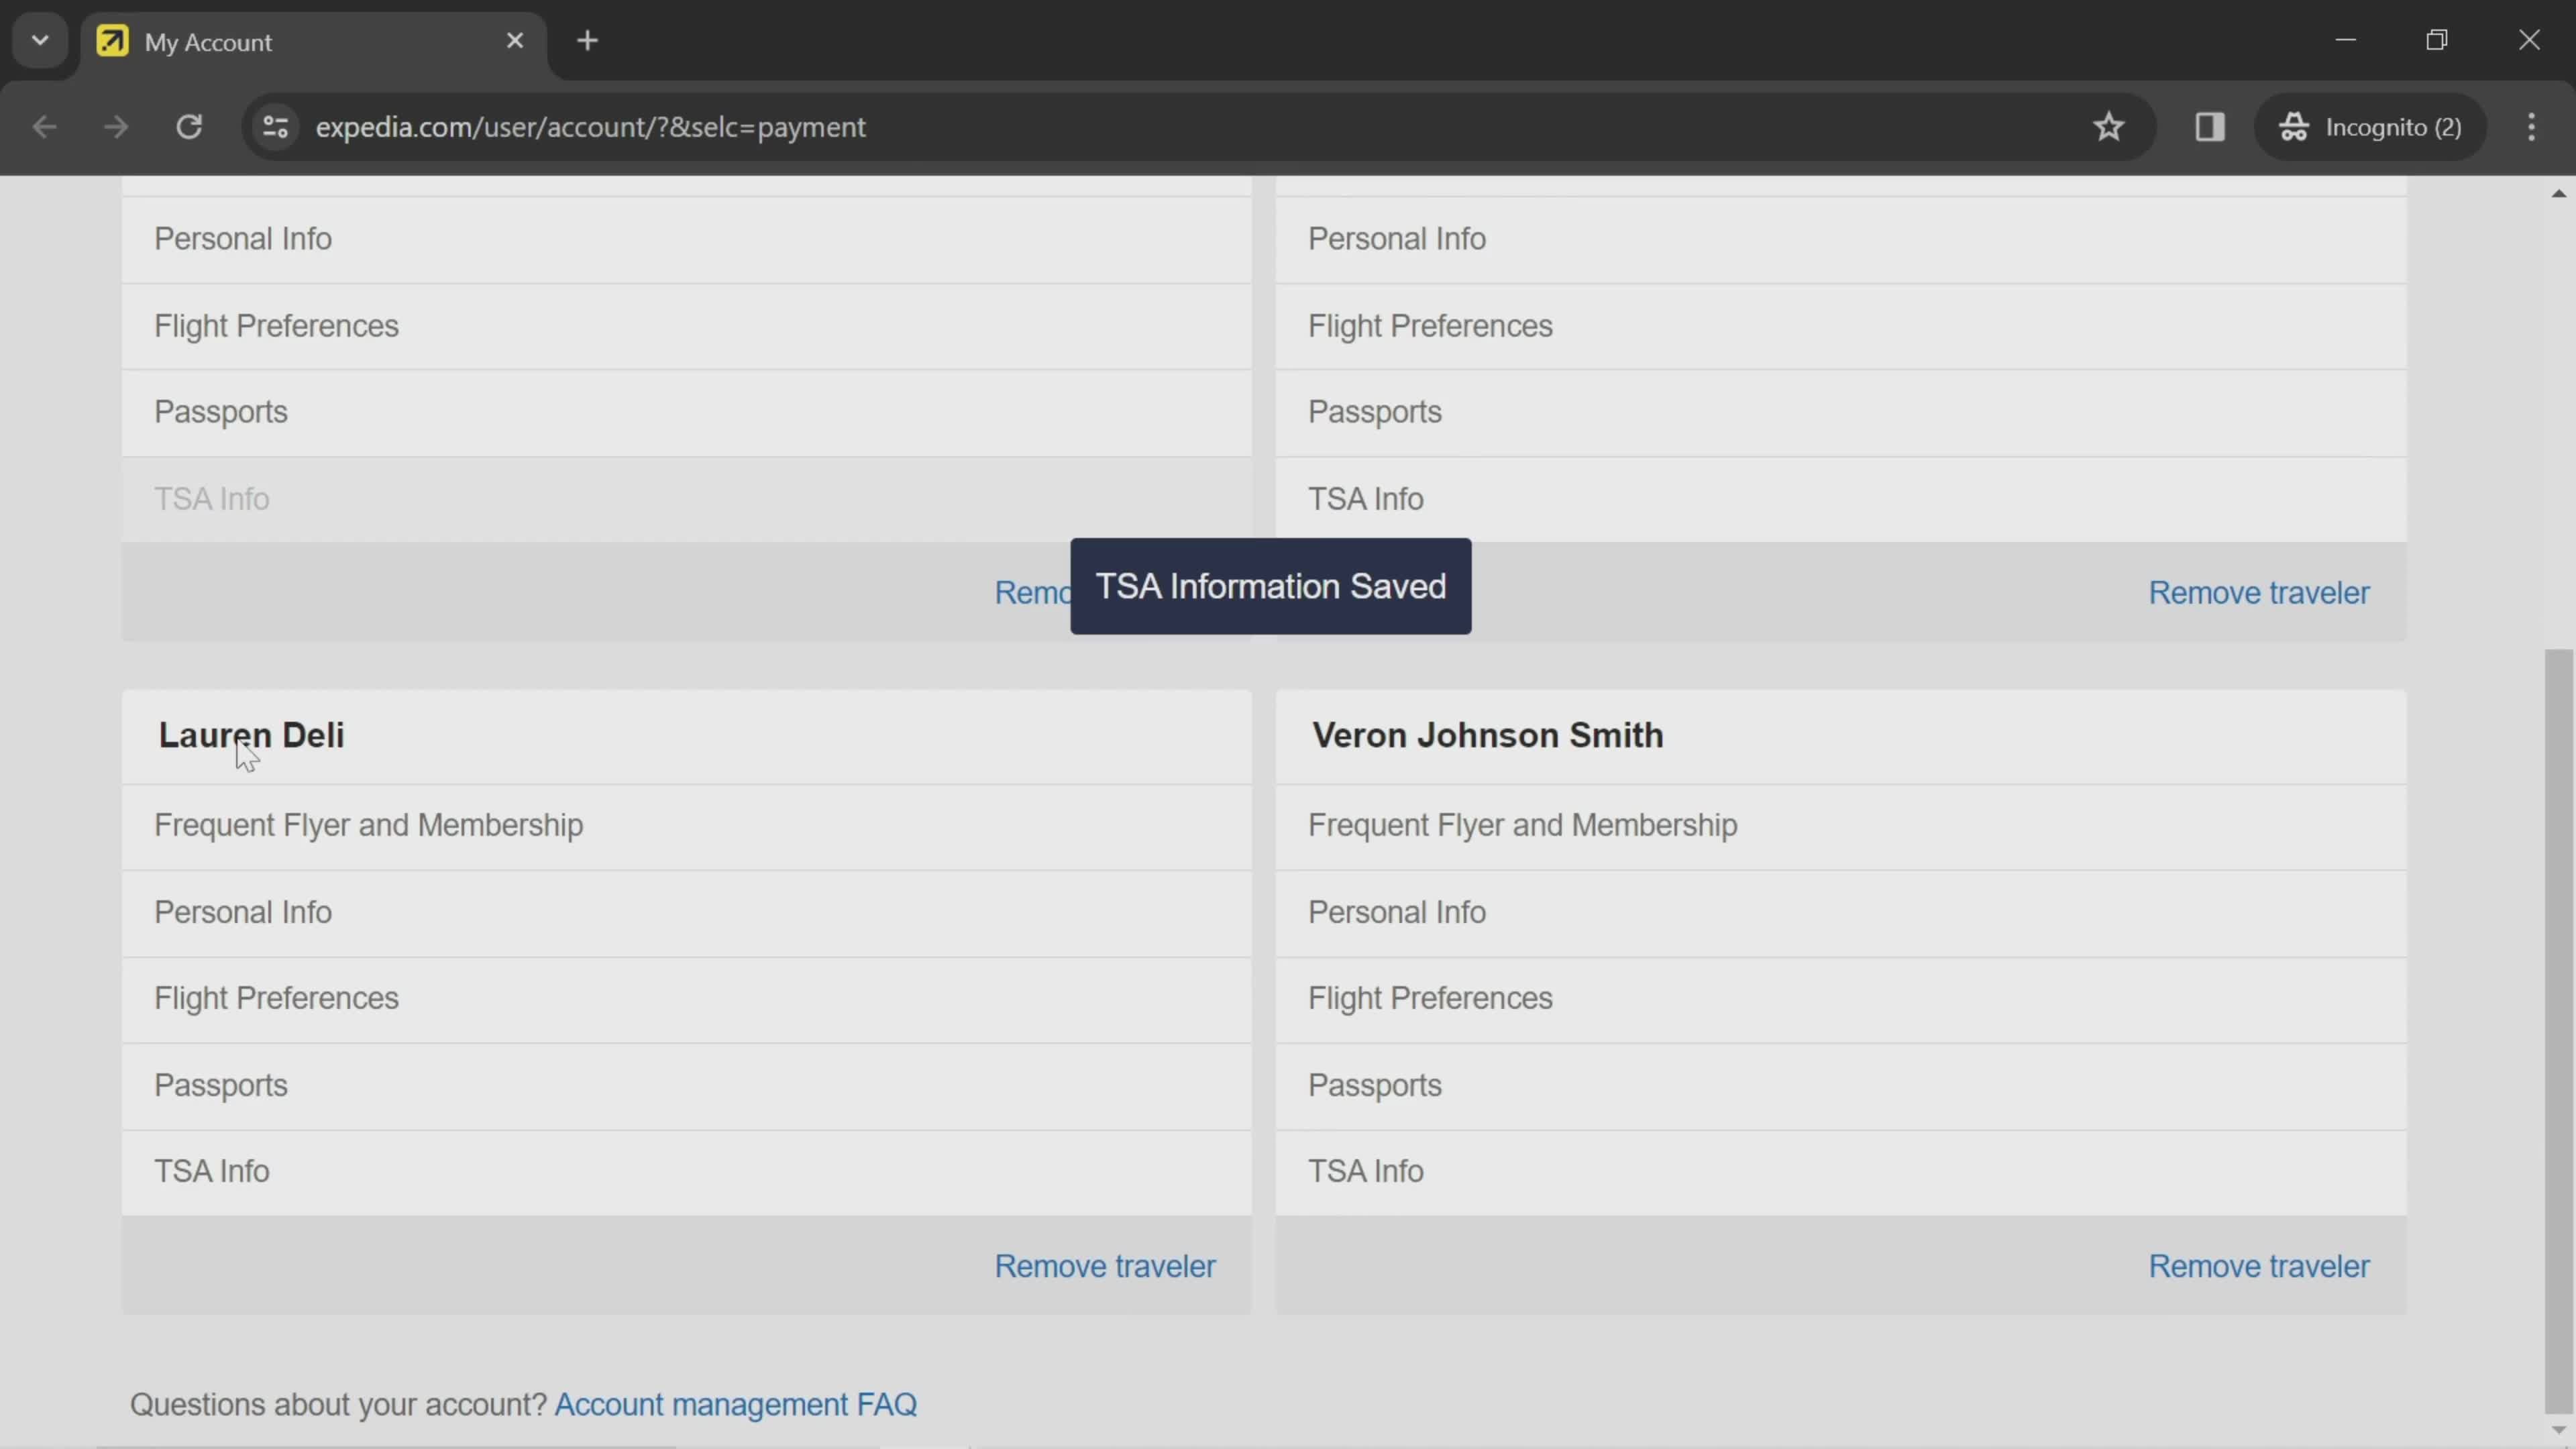Open TSA Info in top-right traveler card
2576x1449 pixels.
[1841, 500]
